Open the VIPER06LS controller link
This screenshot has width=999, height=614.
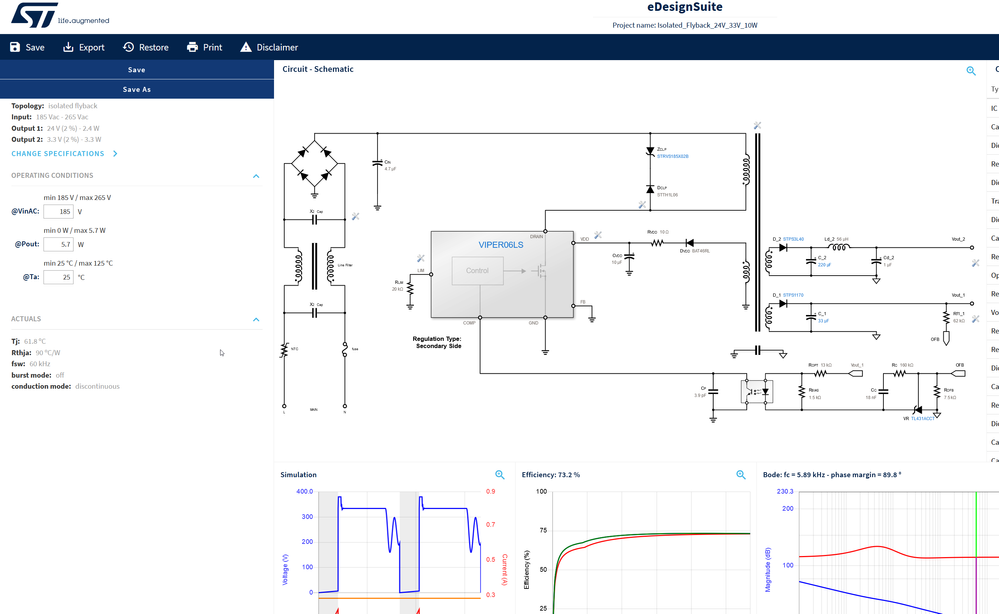point(501,245)
